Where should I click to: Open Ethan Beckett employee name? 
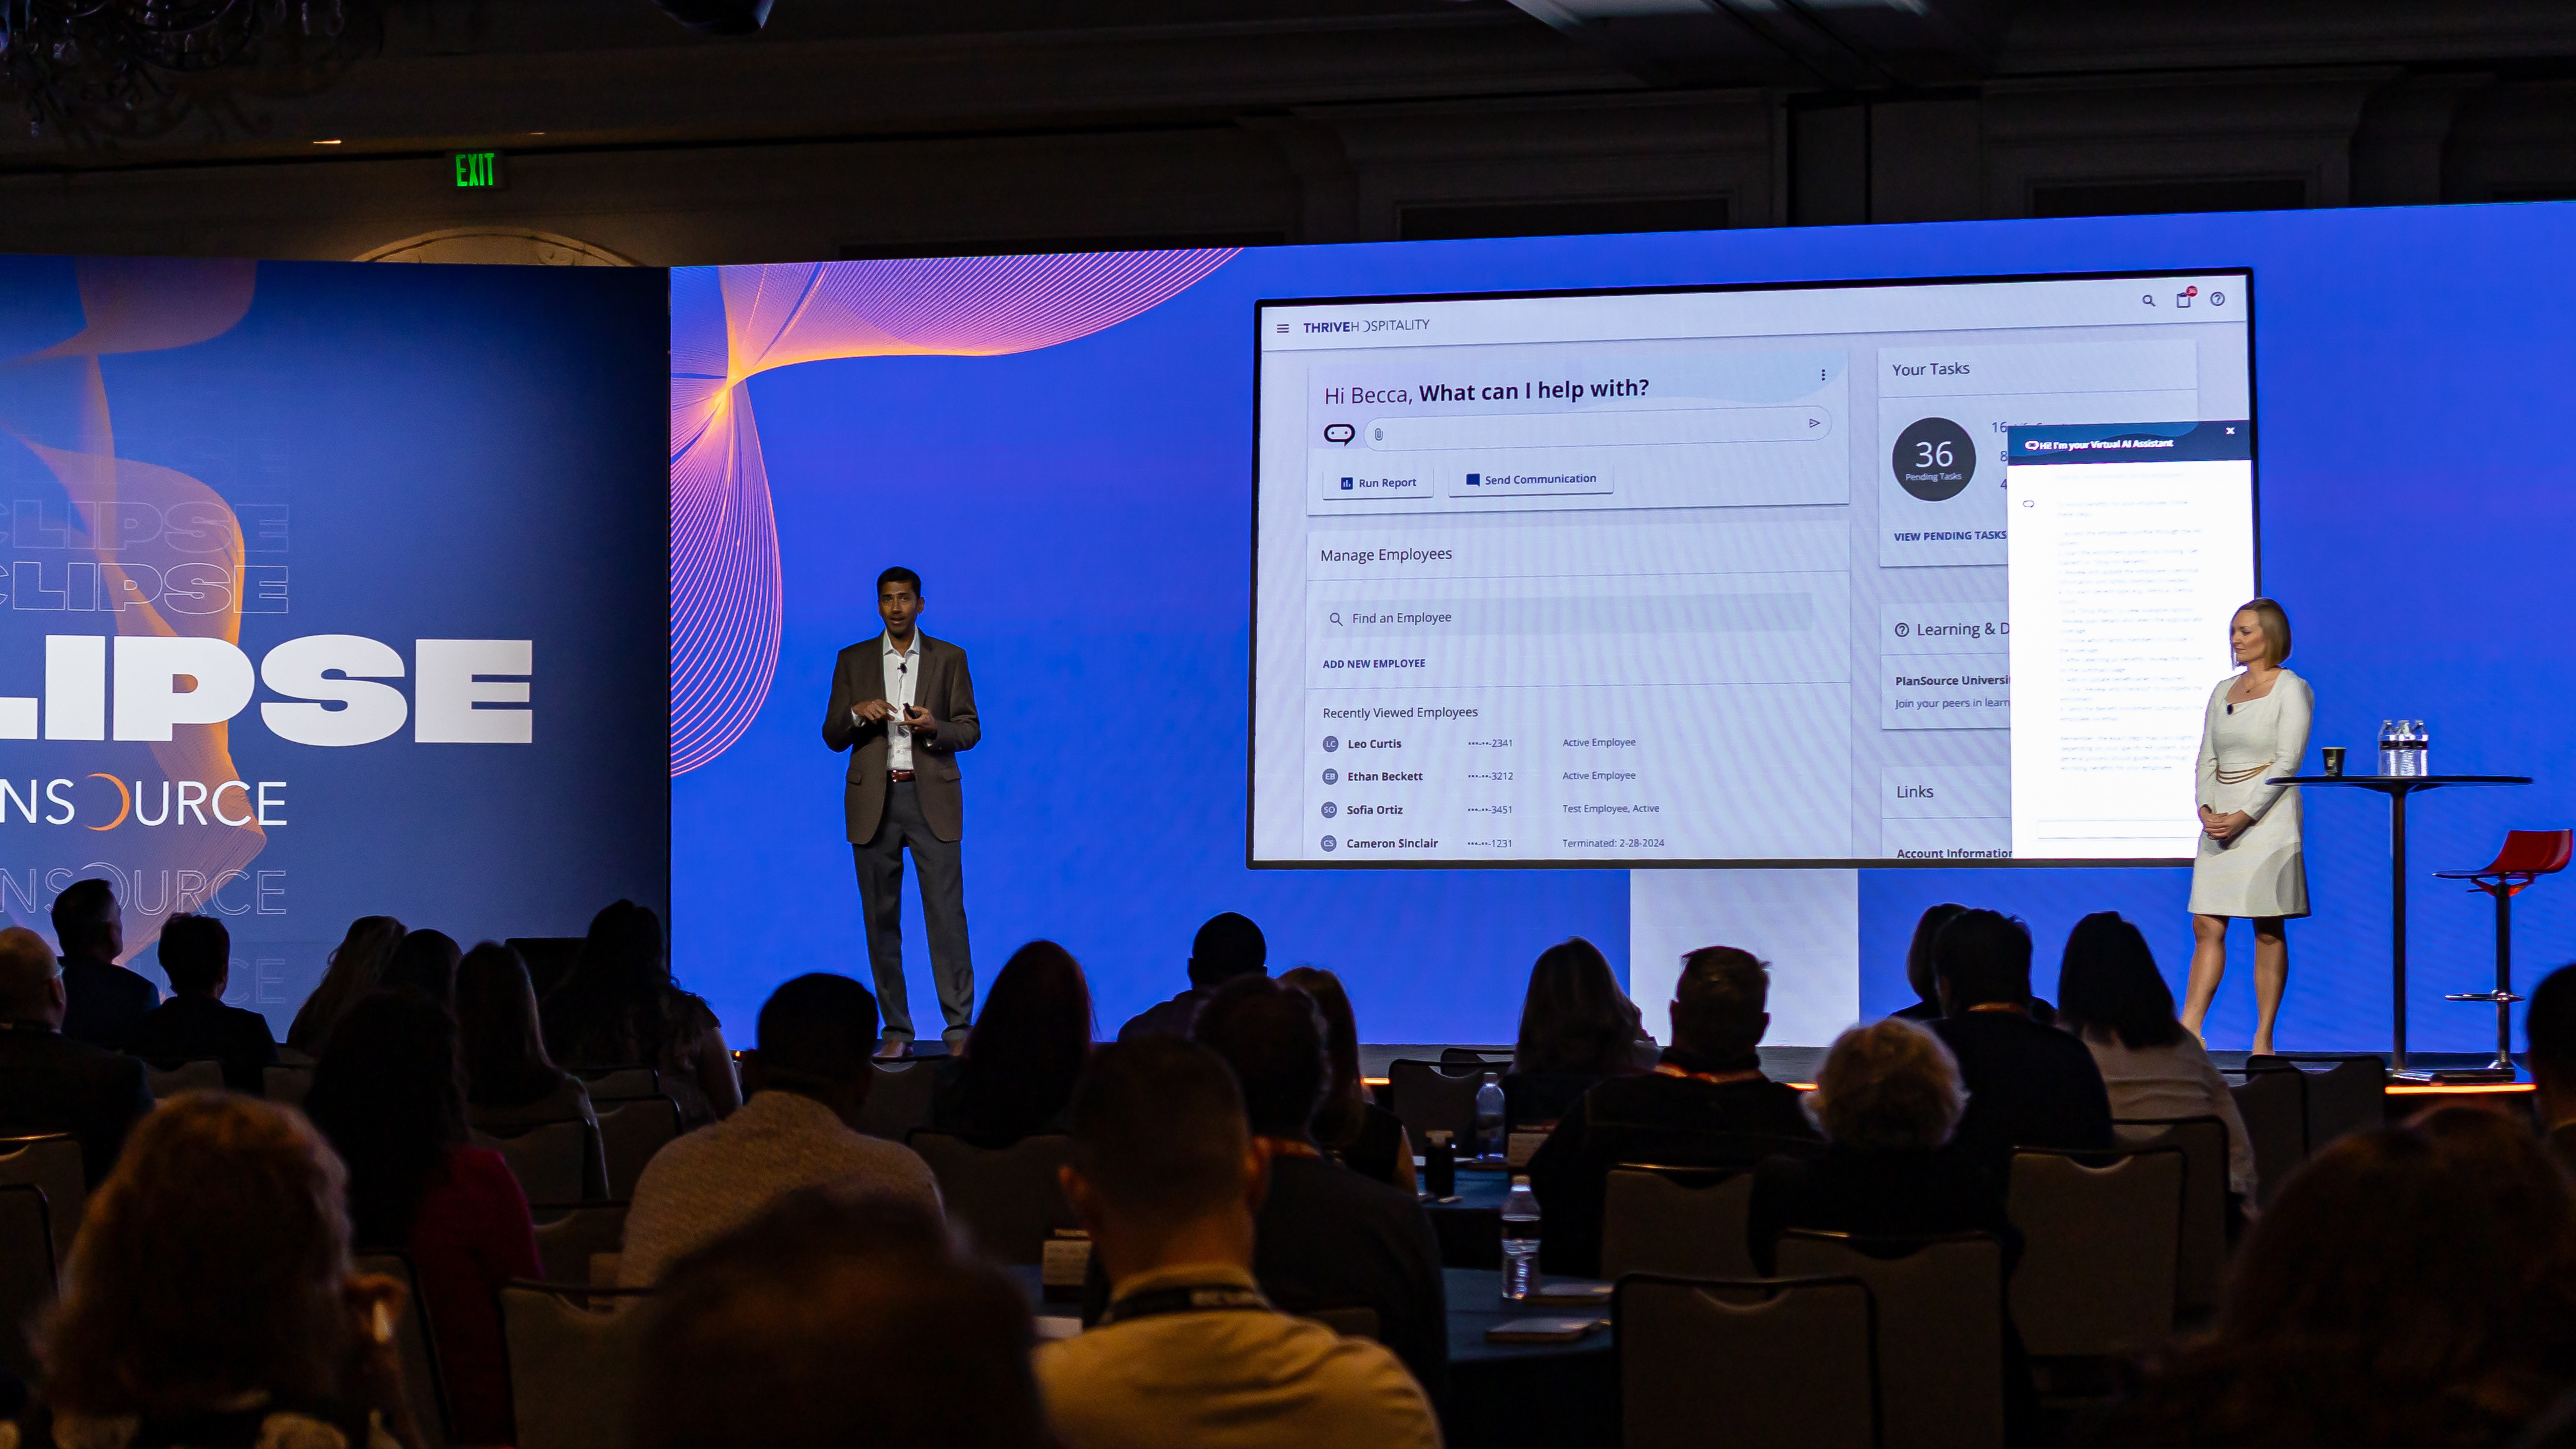click(1385, 777)
